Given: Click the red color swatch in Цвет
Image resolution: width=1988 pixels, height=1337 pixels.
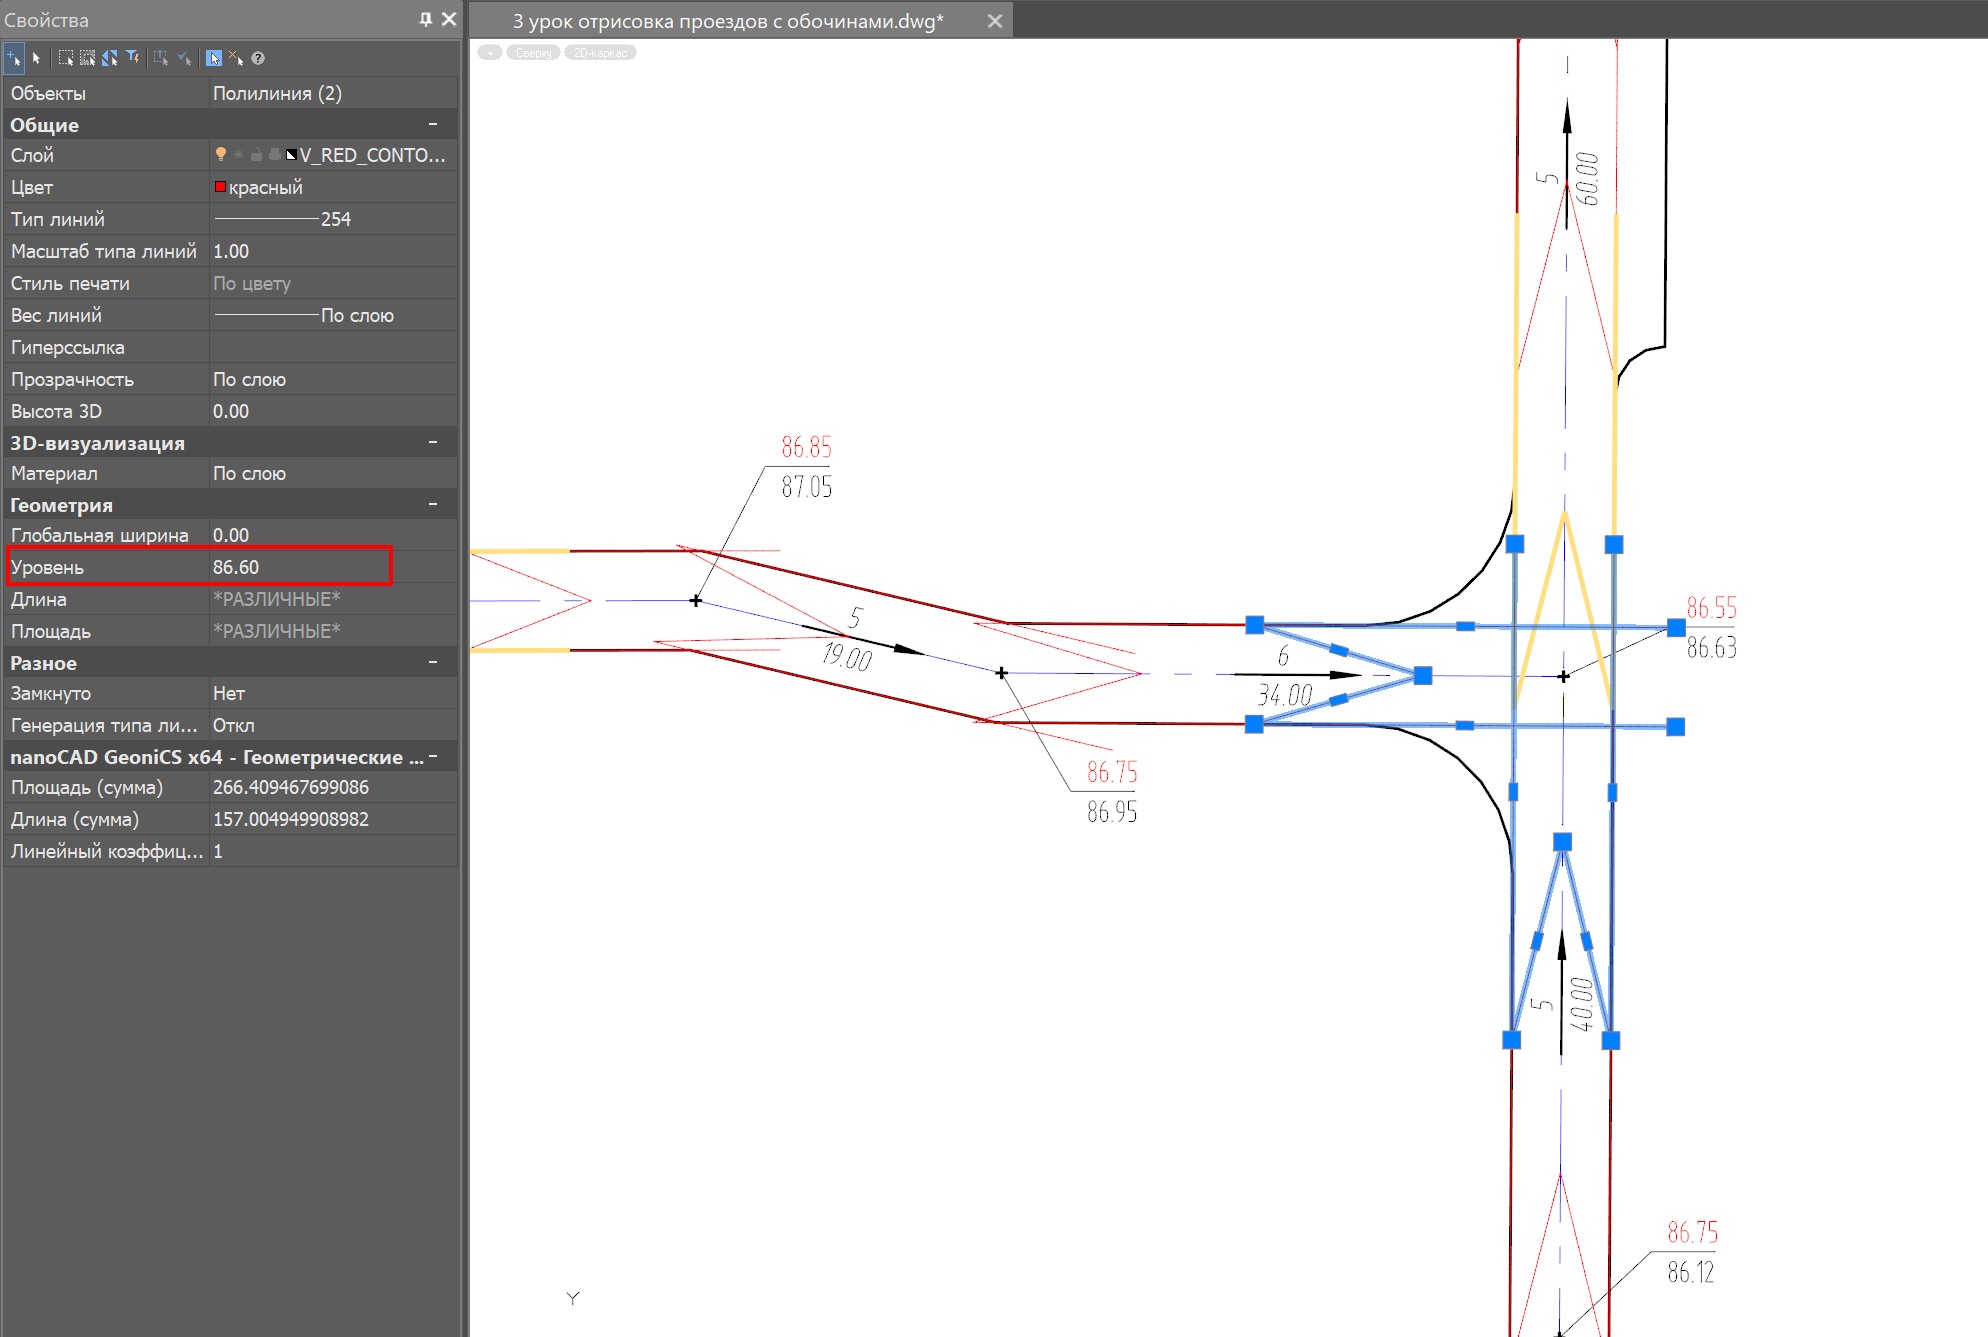Looking at the screenshot, I should (x=220, y=187).
